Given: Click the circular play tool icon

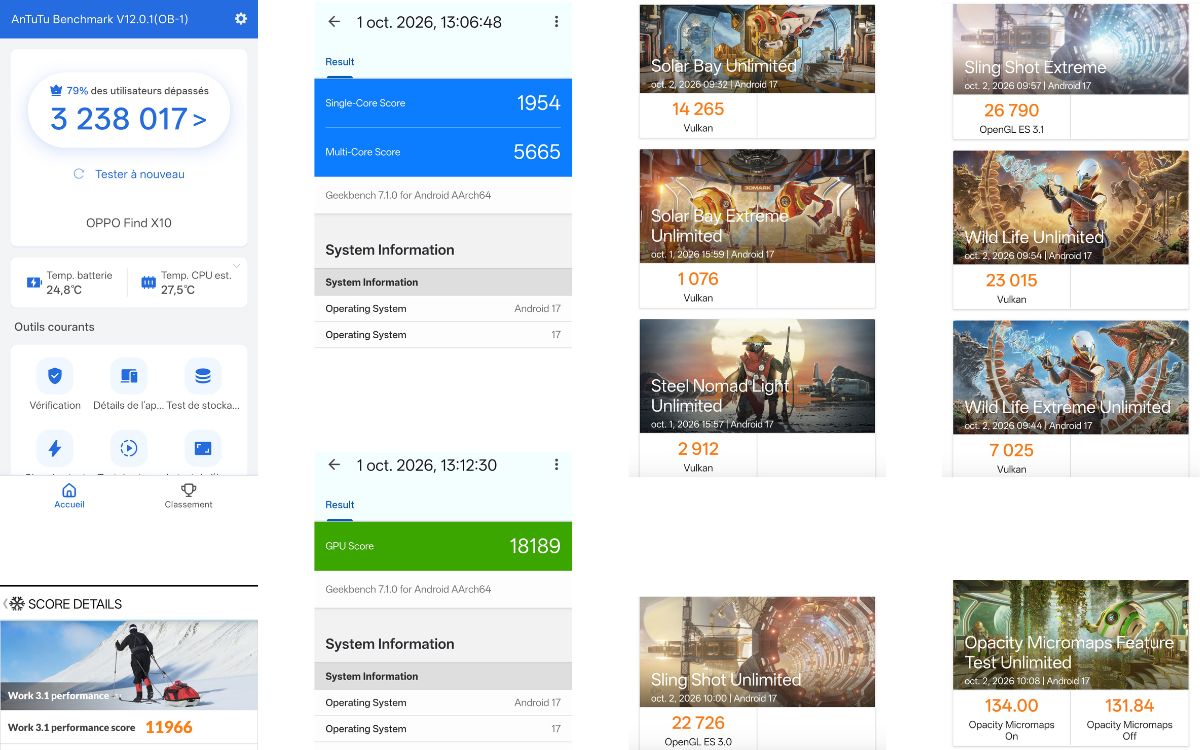Looking at the screenshot, I should tap(129, 448).
